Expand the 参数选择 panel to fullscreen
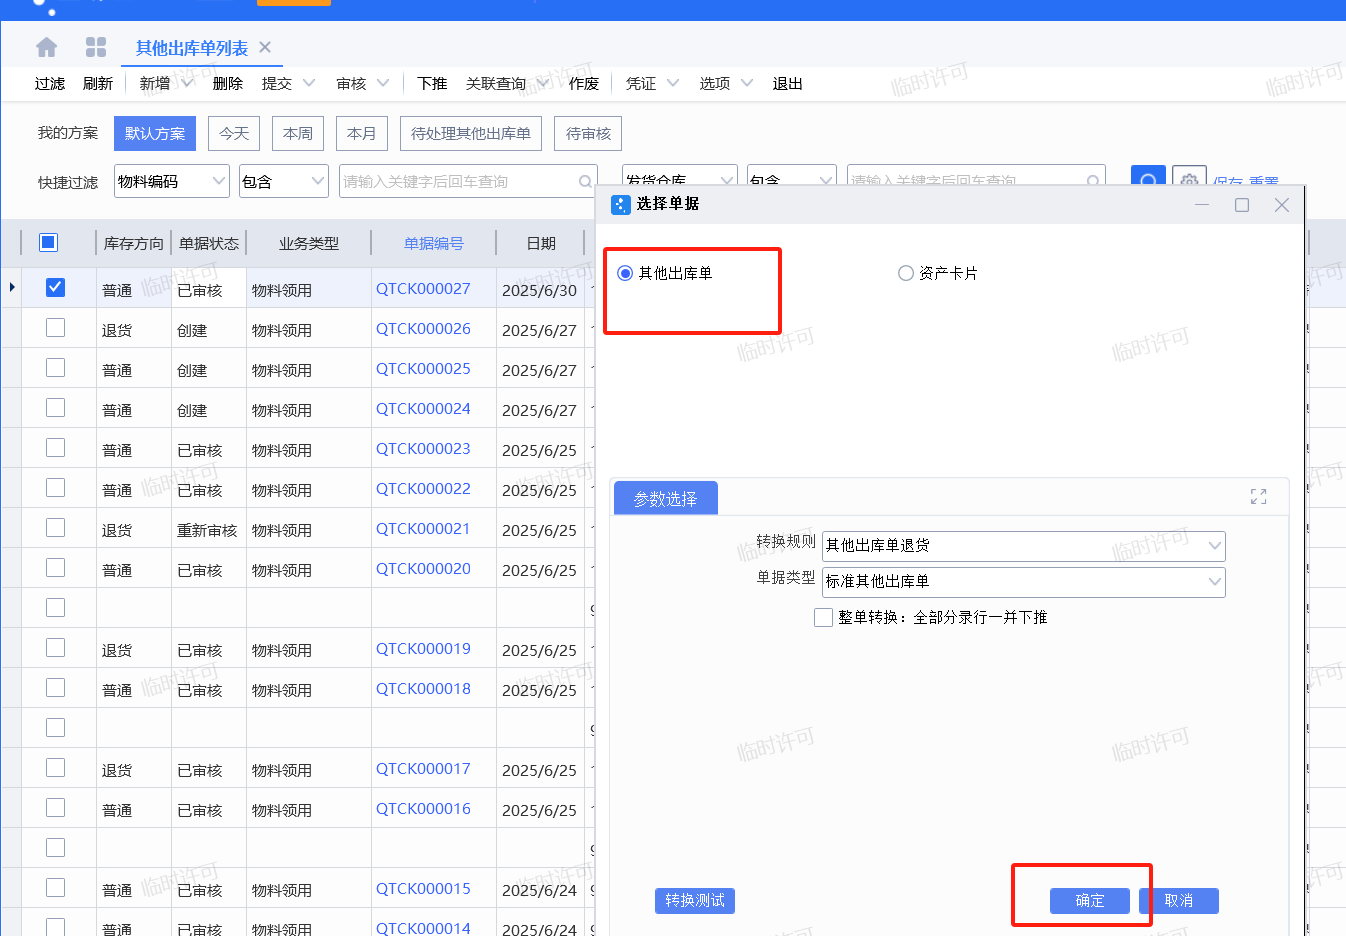 pos(1258,497)
